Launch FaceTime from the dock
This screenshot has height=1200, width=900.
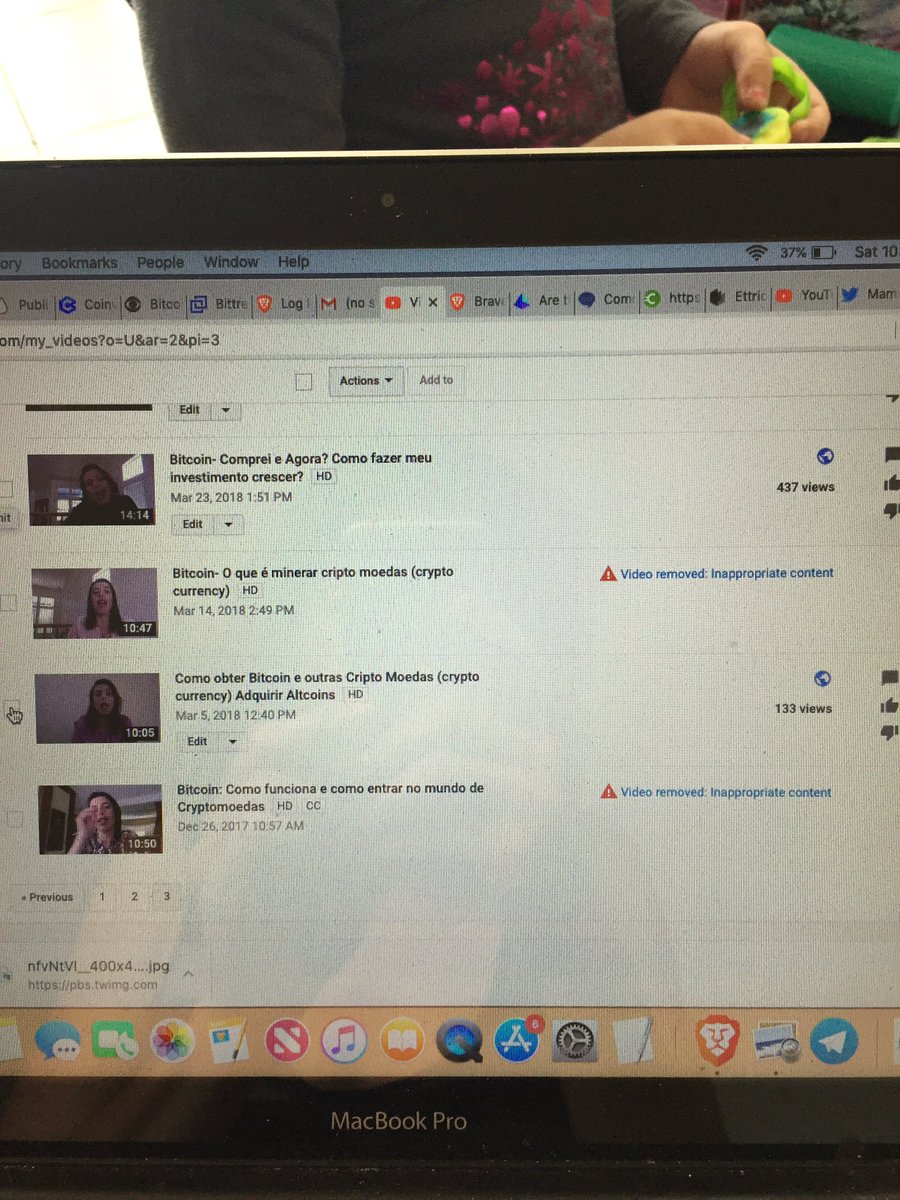click(113, 1041)
